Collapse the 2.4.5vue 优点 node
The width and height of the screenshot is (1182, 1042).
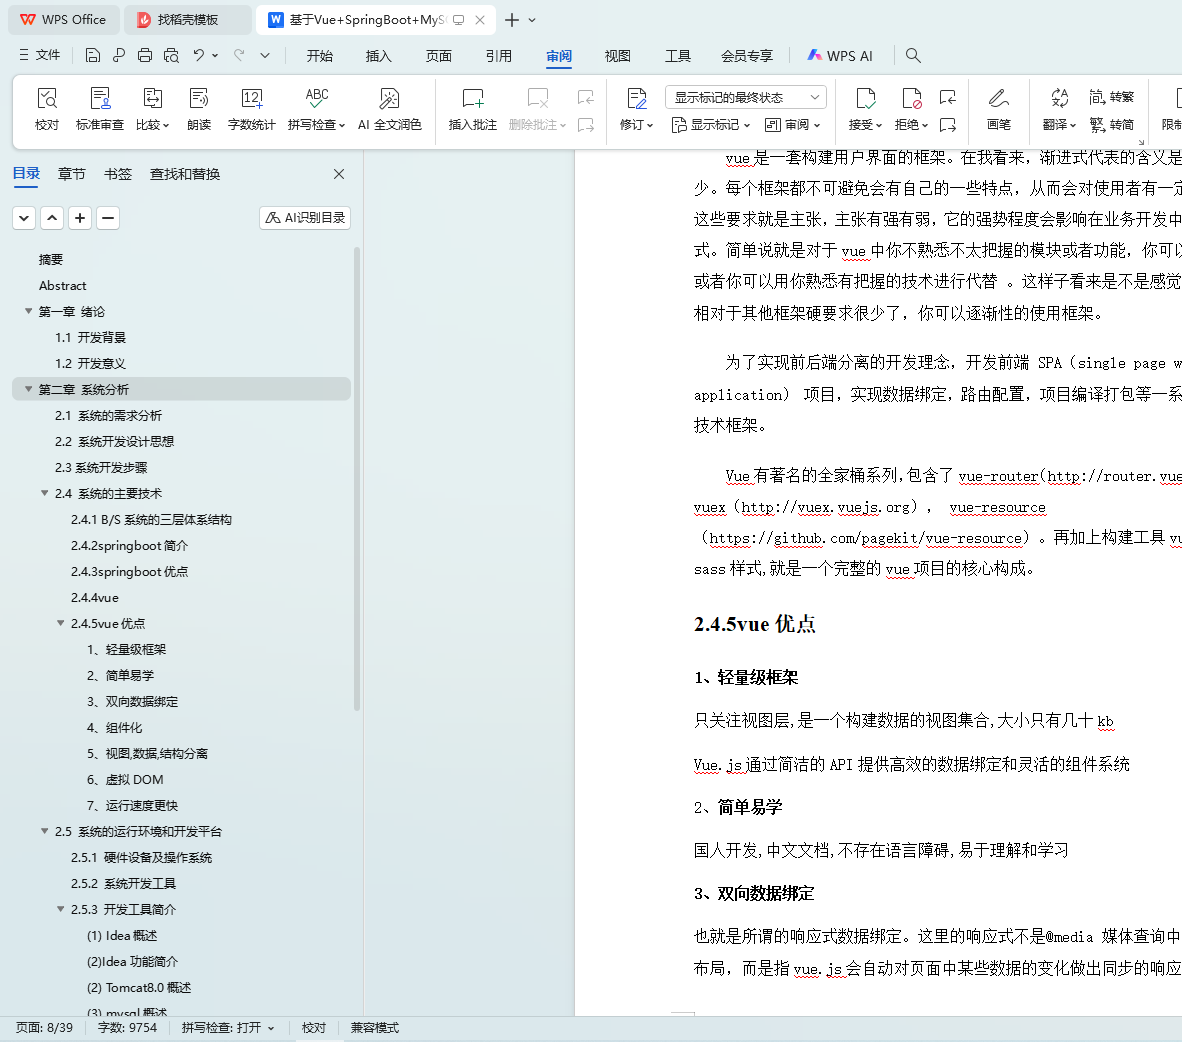60,624
